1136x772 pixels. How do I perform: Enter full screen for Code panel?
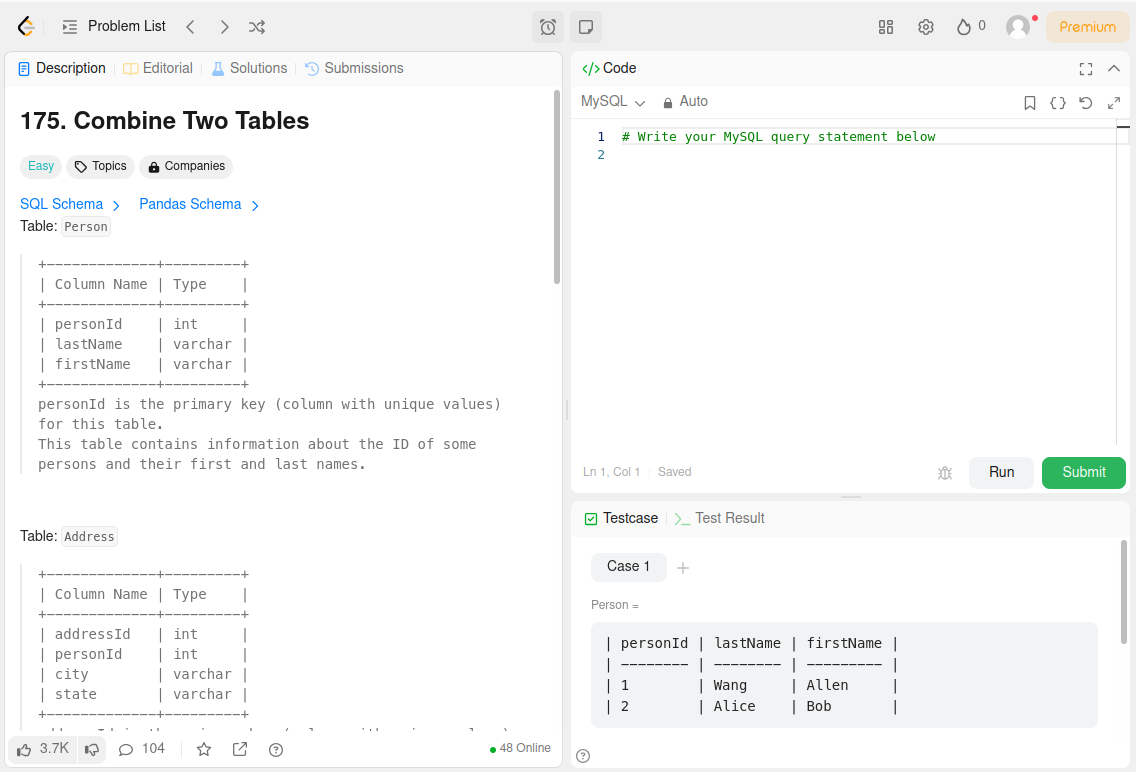point(1085,69)
